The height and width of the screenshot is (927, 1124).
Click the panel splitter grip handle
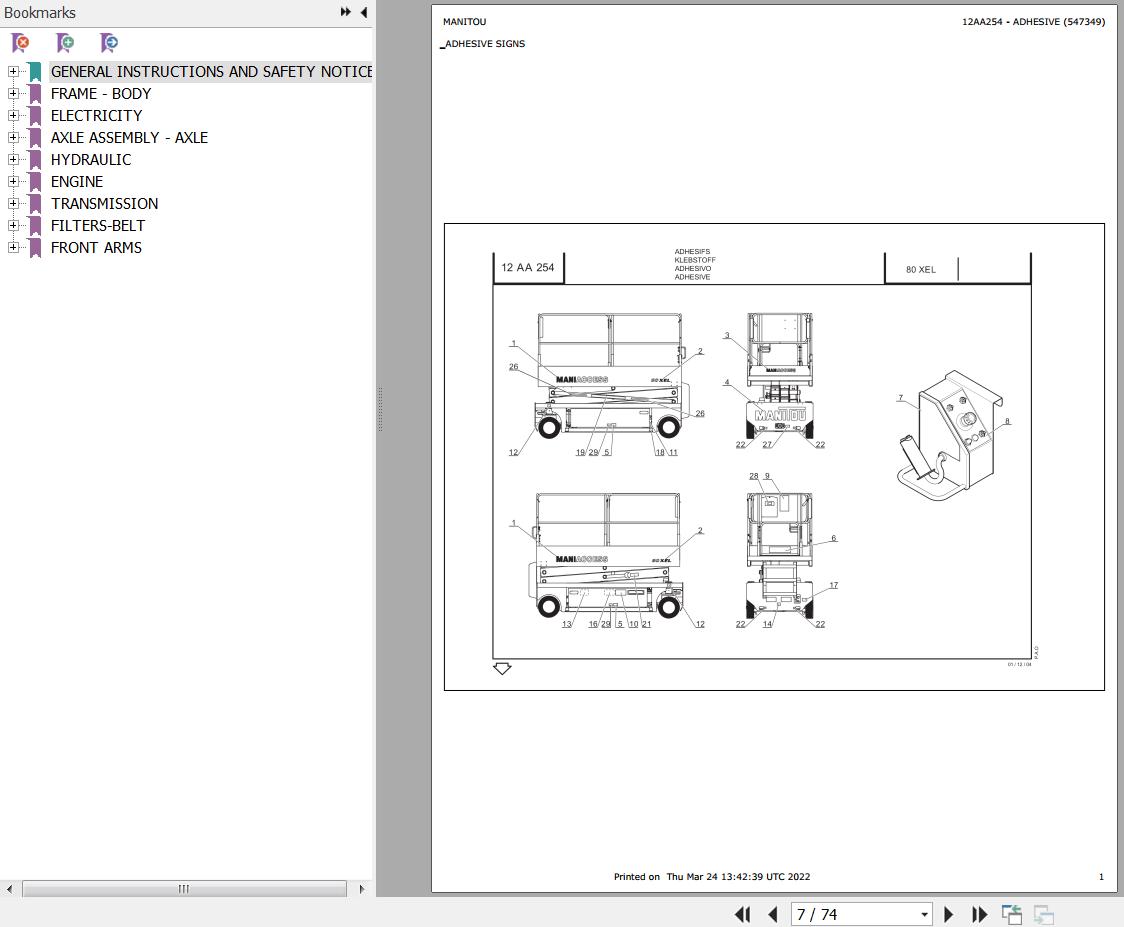[380, 409]
